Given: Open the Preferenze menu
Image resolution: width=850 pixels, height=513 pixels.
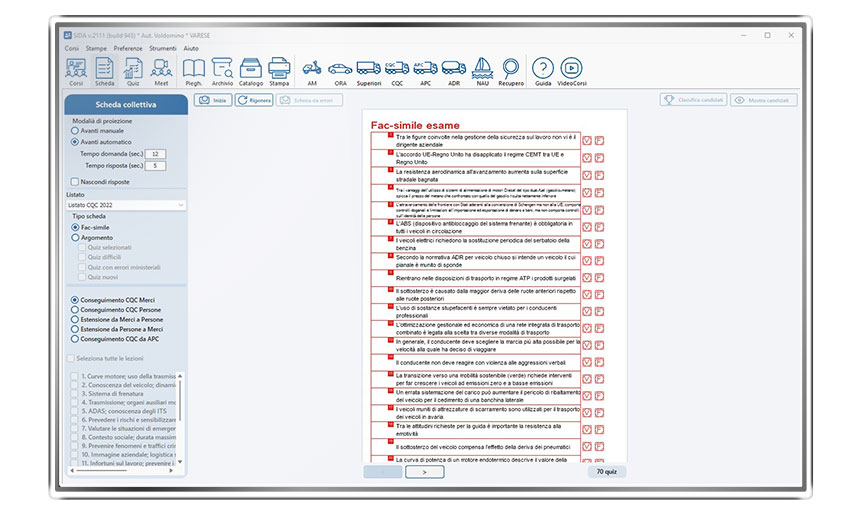Looking at the screenshot, I should pos(128,48).
